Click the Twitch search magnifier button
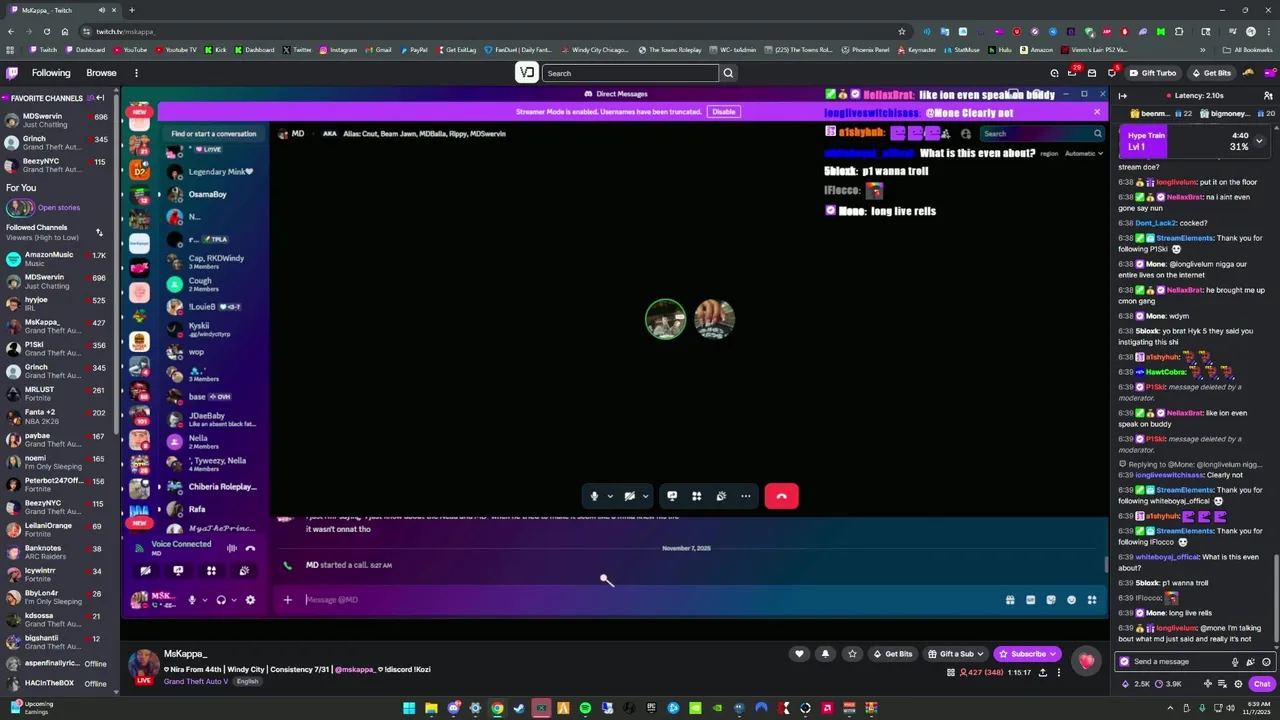Image resolution: width=1280 pixels, height=720 pixels. pos(728,73)
